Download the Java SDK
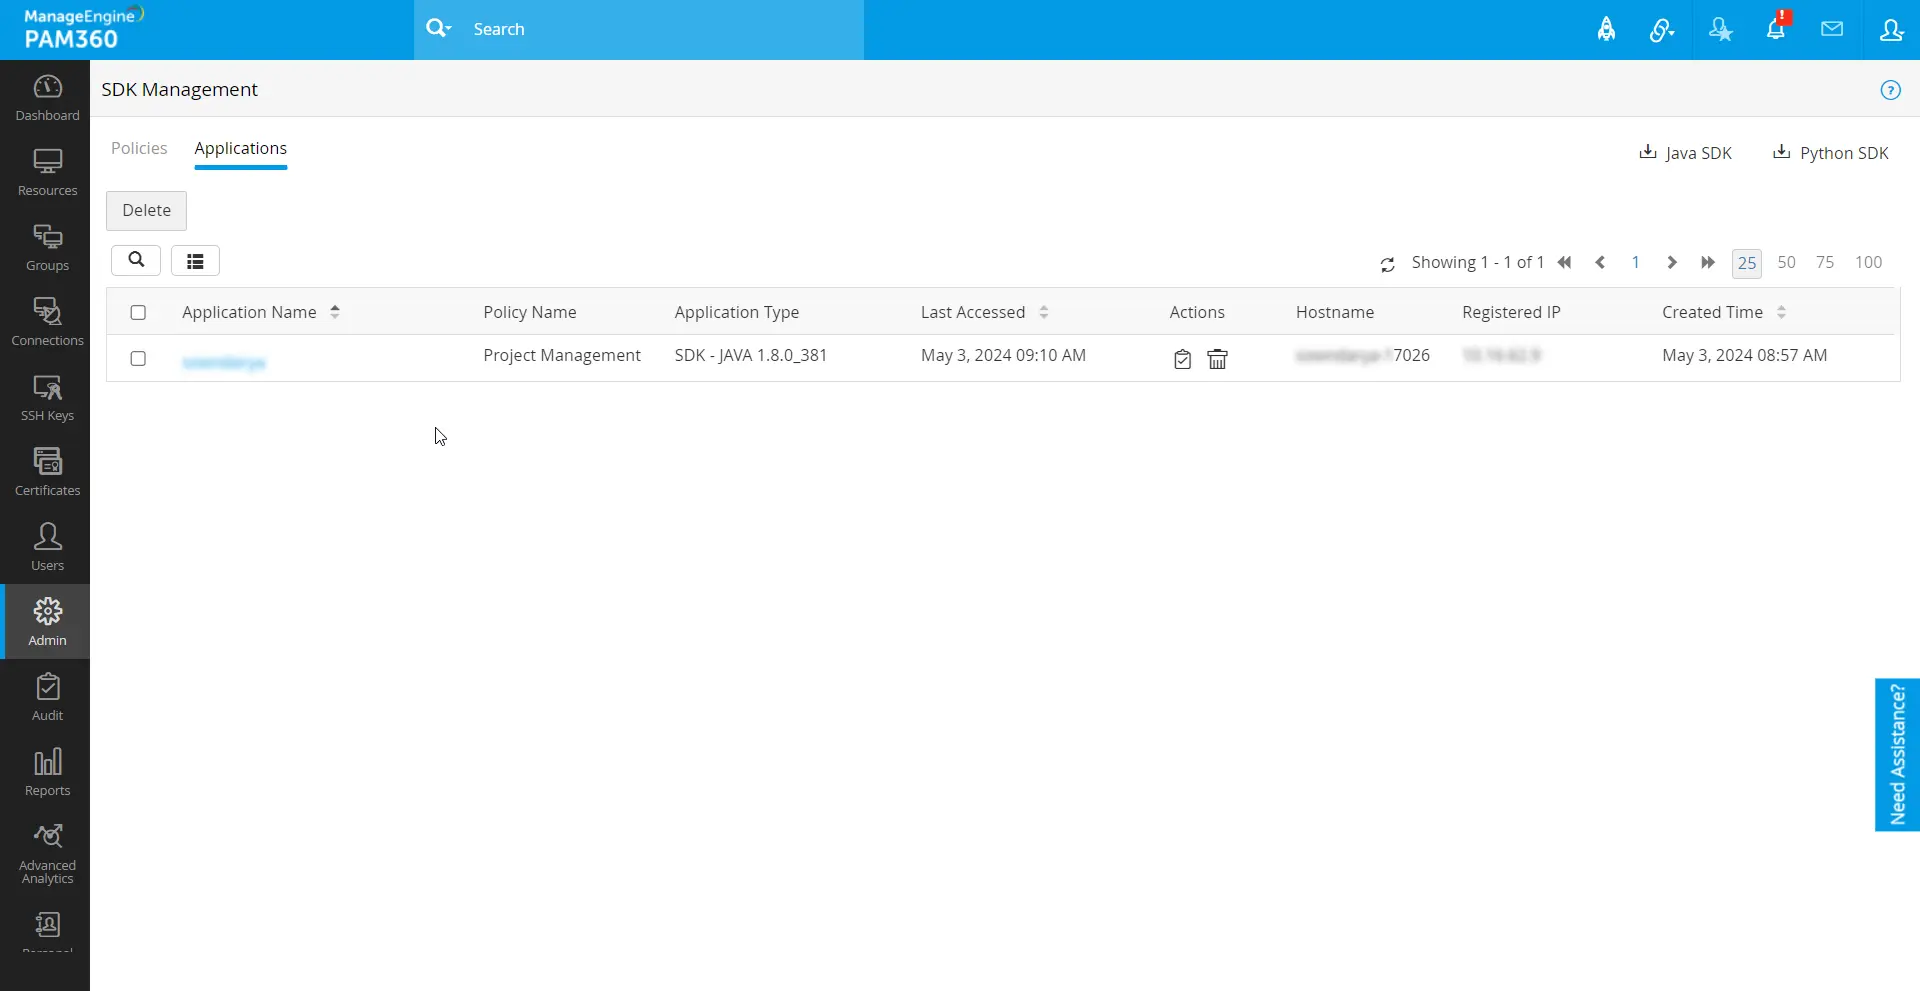Image resolution: width=1920 pixels, height=991 pixels. pos(1685,152)
